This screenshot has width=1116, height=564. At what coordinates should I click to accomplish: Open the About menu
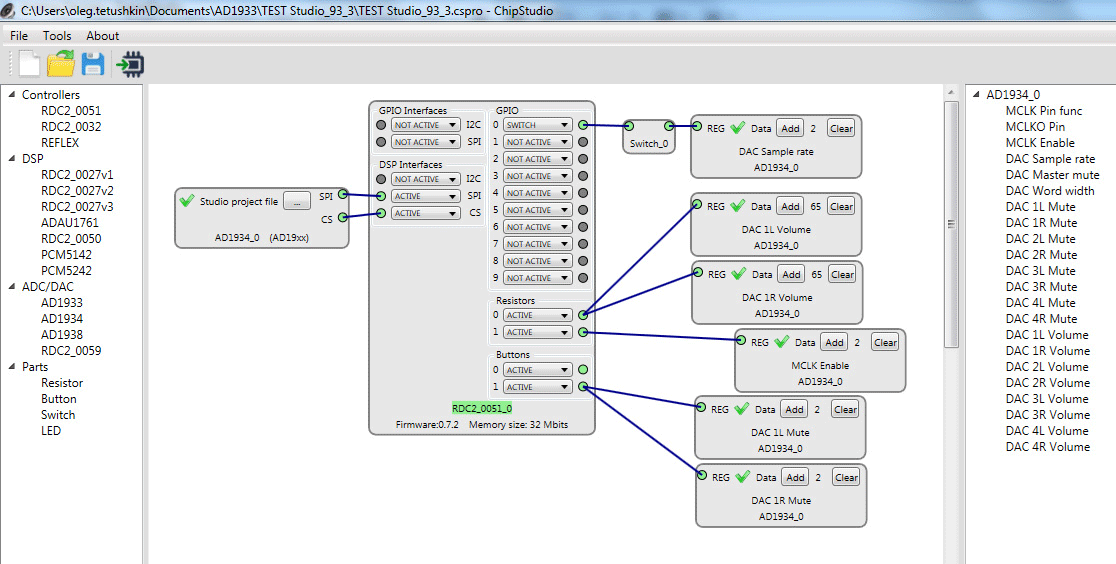(102, 36)
